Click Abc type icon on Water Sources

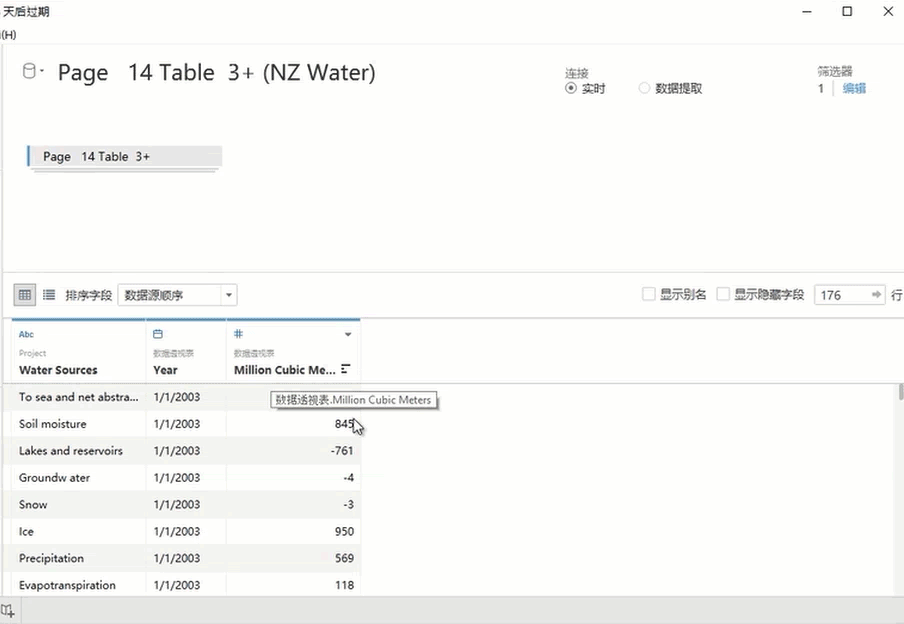coord(26,335)
